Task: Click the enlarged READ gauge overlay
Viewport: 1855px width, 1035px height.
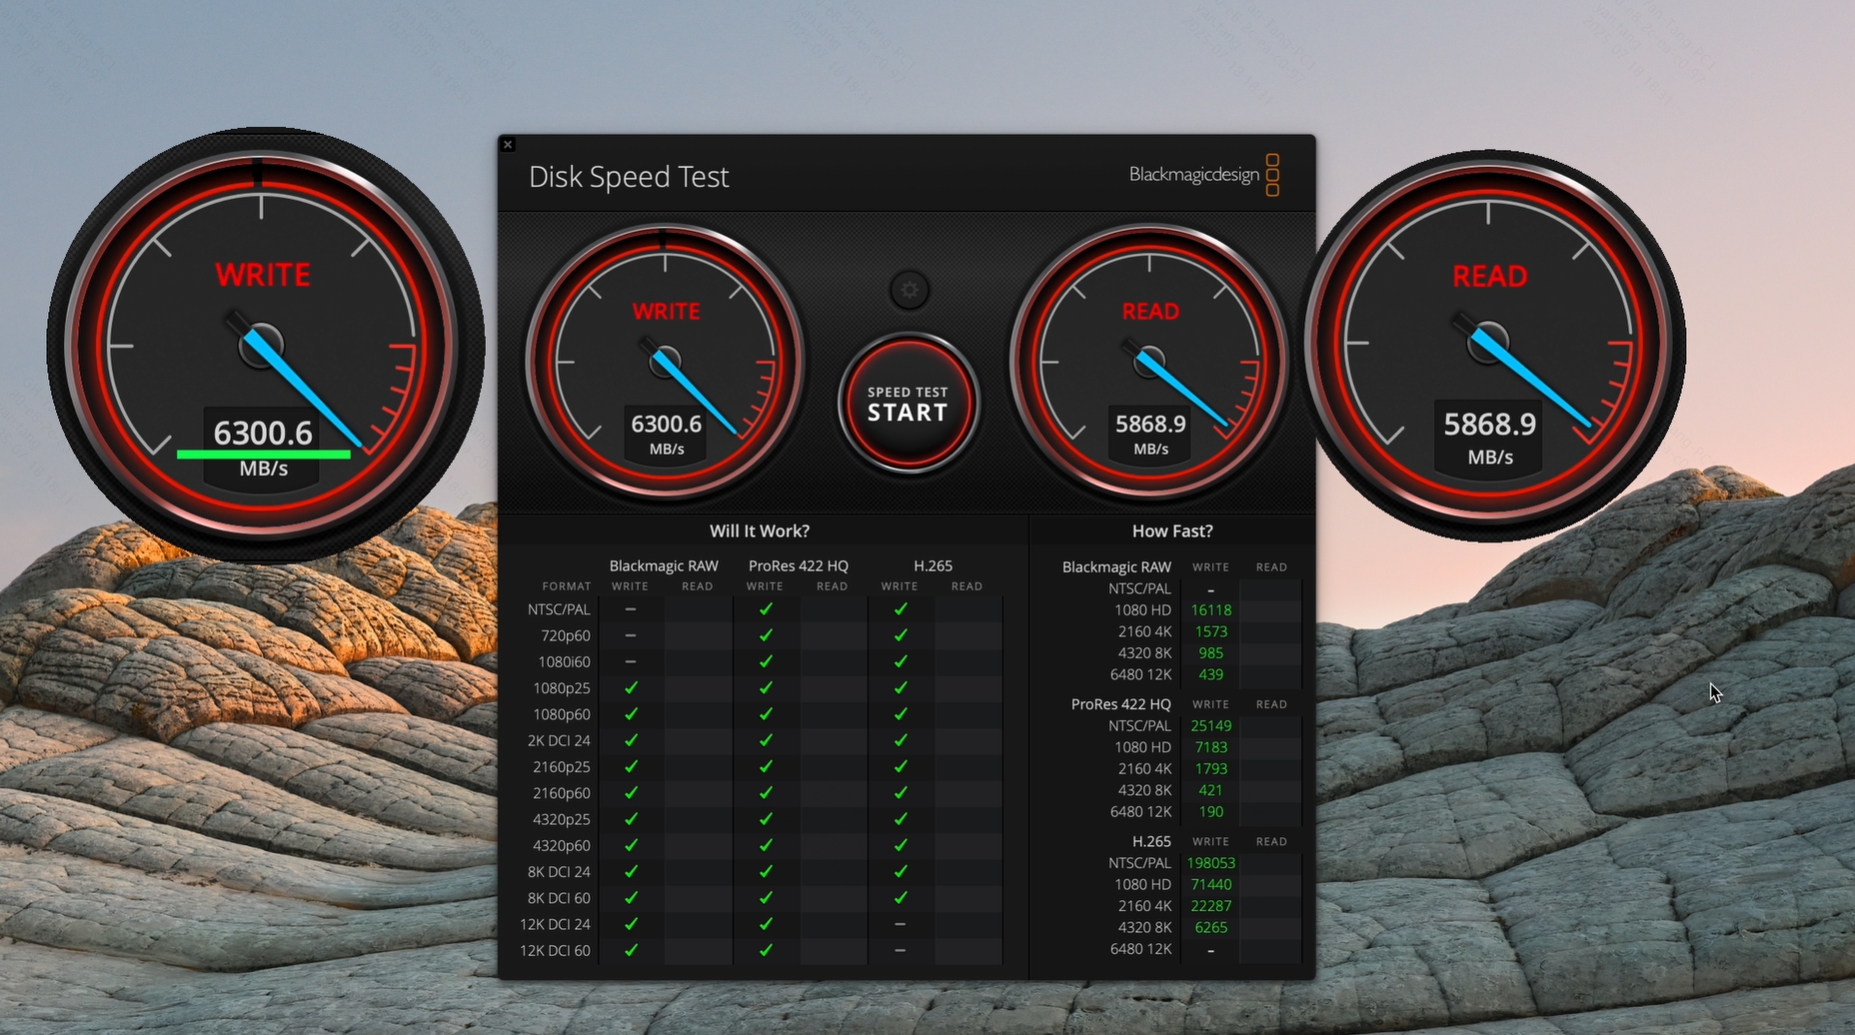Action: point(1489,343)
